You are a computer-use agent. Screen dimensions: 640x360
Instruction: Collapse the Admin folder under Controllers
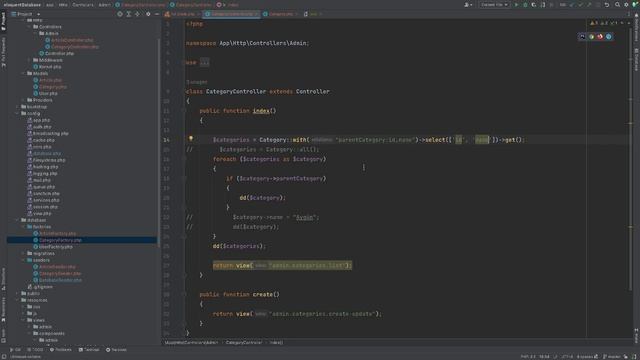(36, 33)
